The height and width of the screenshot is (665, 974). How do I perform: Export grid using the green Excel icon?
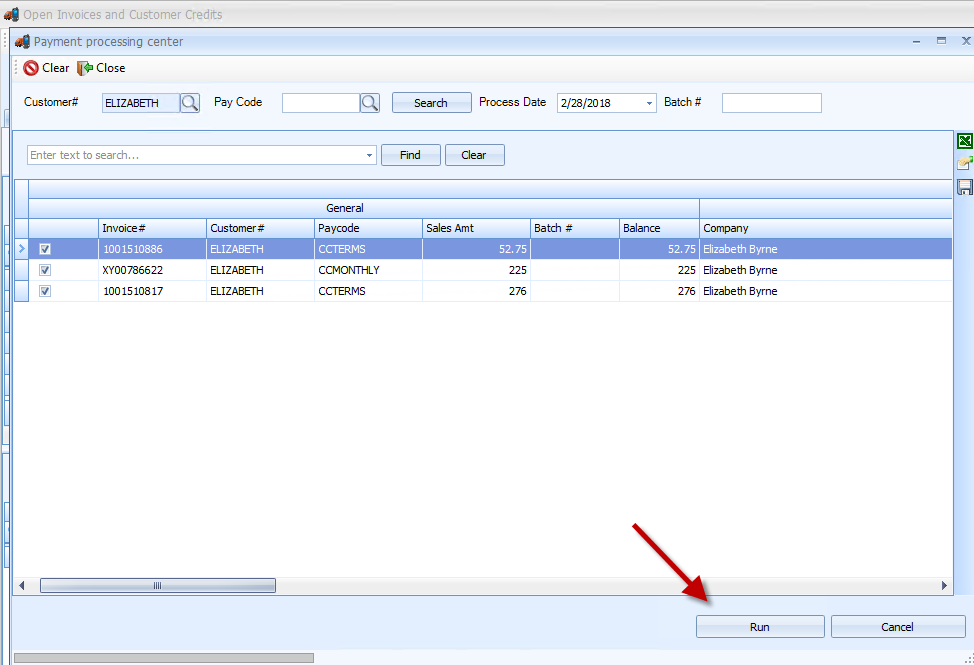coord(965,142)
